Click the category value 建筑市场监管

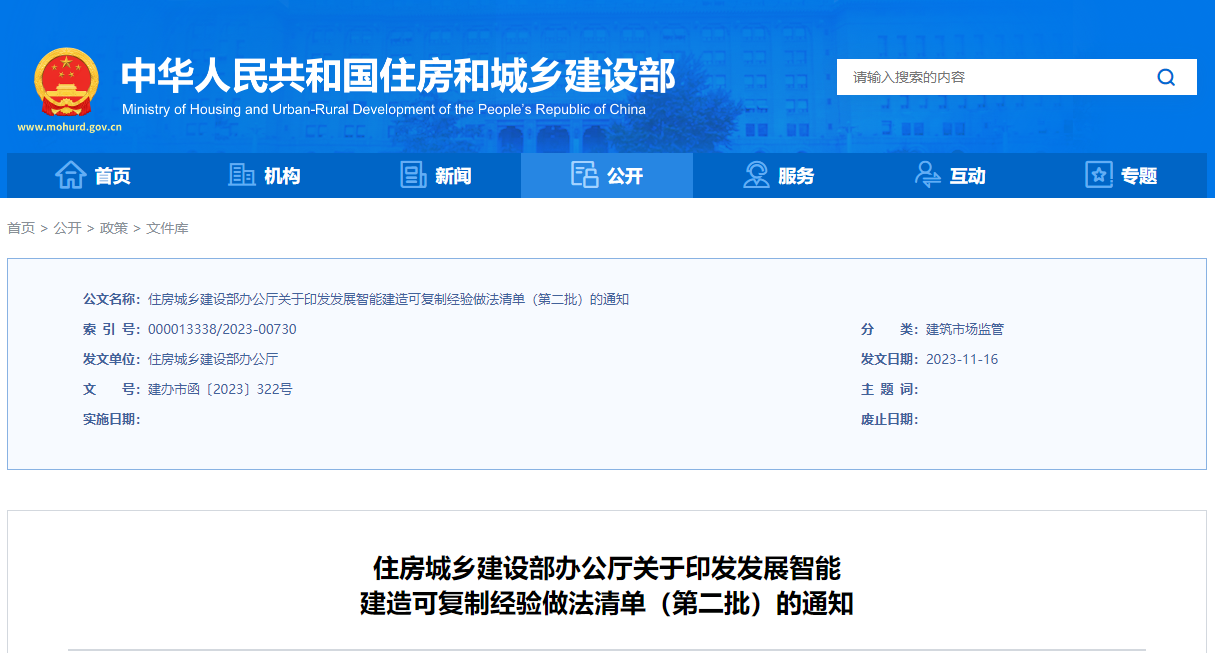click(x=965, y=329)
